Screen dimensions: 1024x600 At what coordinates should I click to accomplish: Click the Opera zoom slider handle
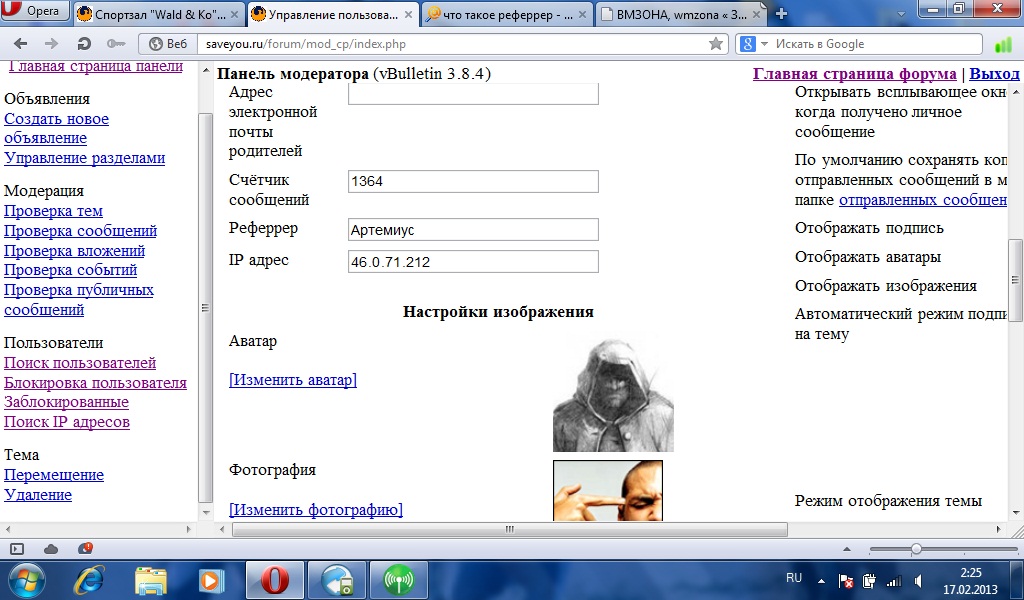click(x=916, y=549)
